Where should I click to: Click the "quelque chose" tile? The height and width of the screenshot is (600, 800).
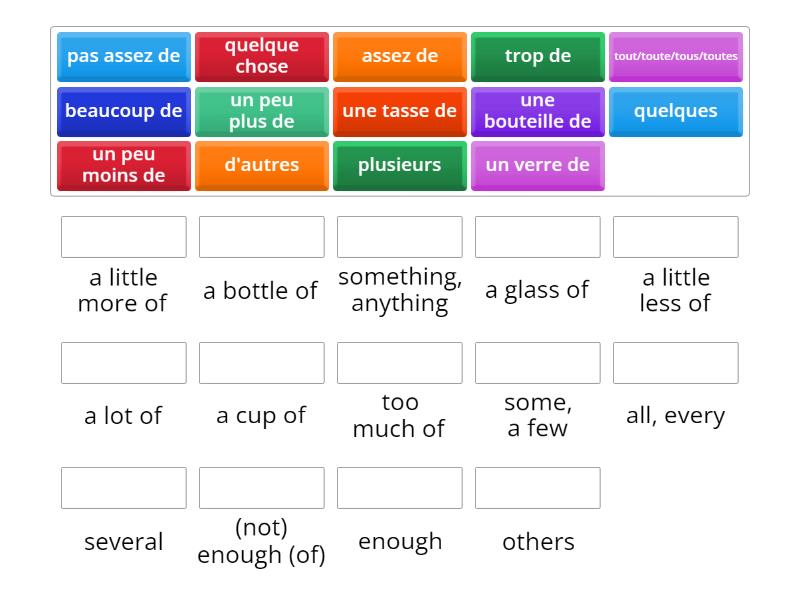pos(261,56)
